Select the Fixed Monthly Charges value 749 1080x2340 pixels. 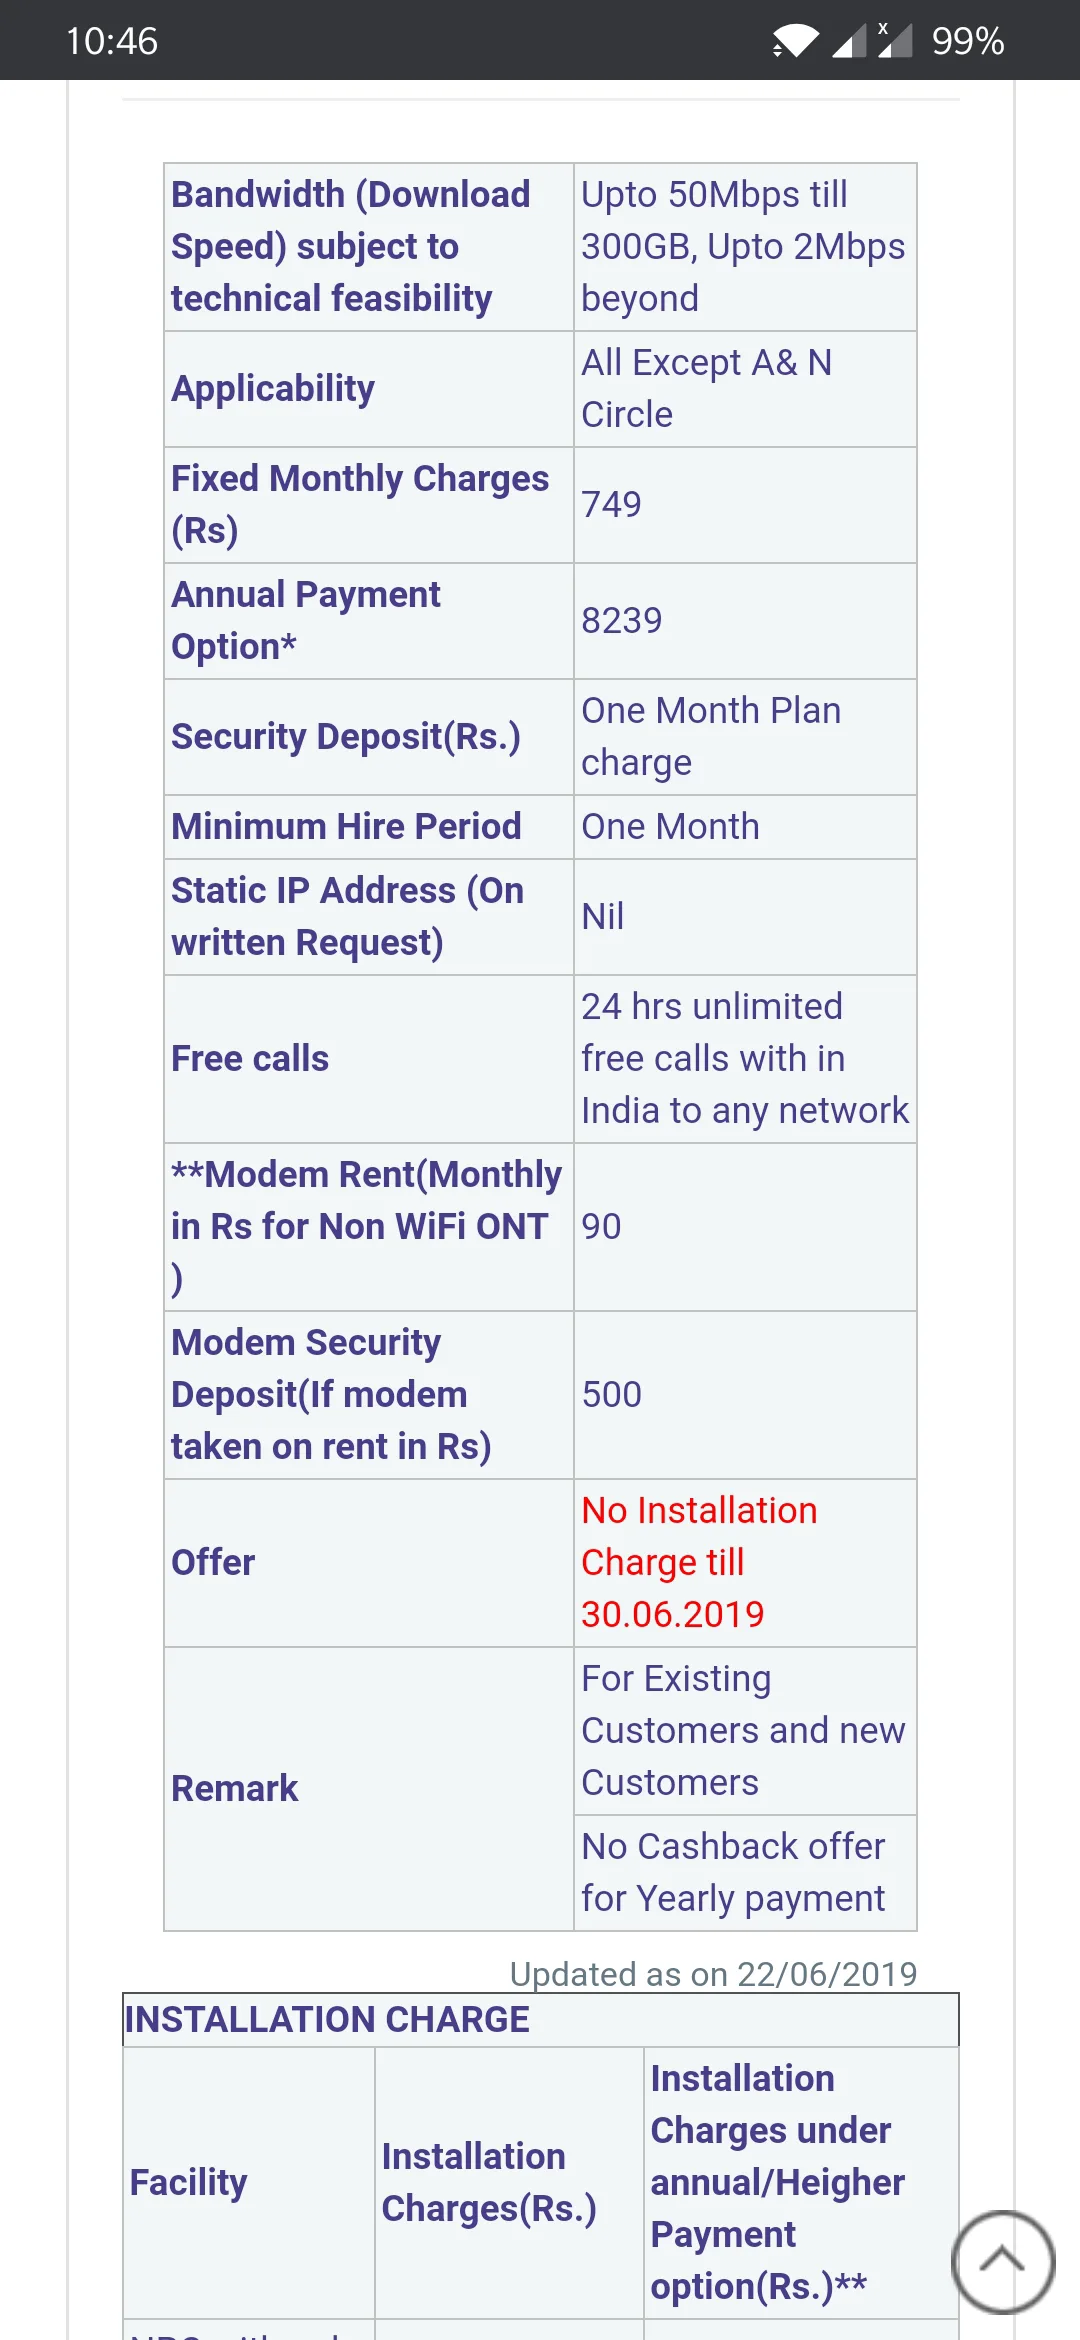pyautogui.click(x=612, y=505)
